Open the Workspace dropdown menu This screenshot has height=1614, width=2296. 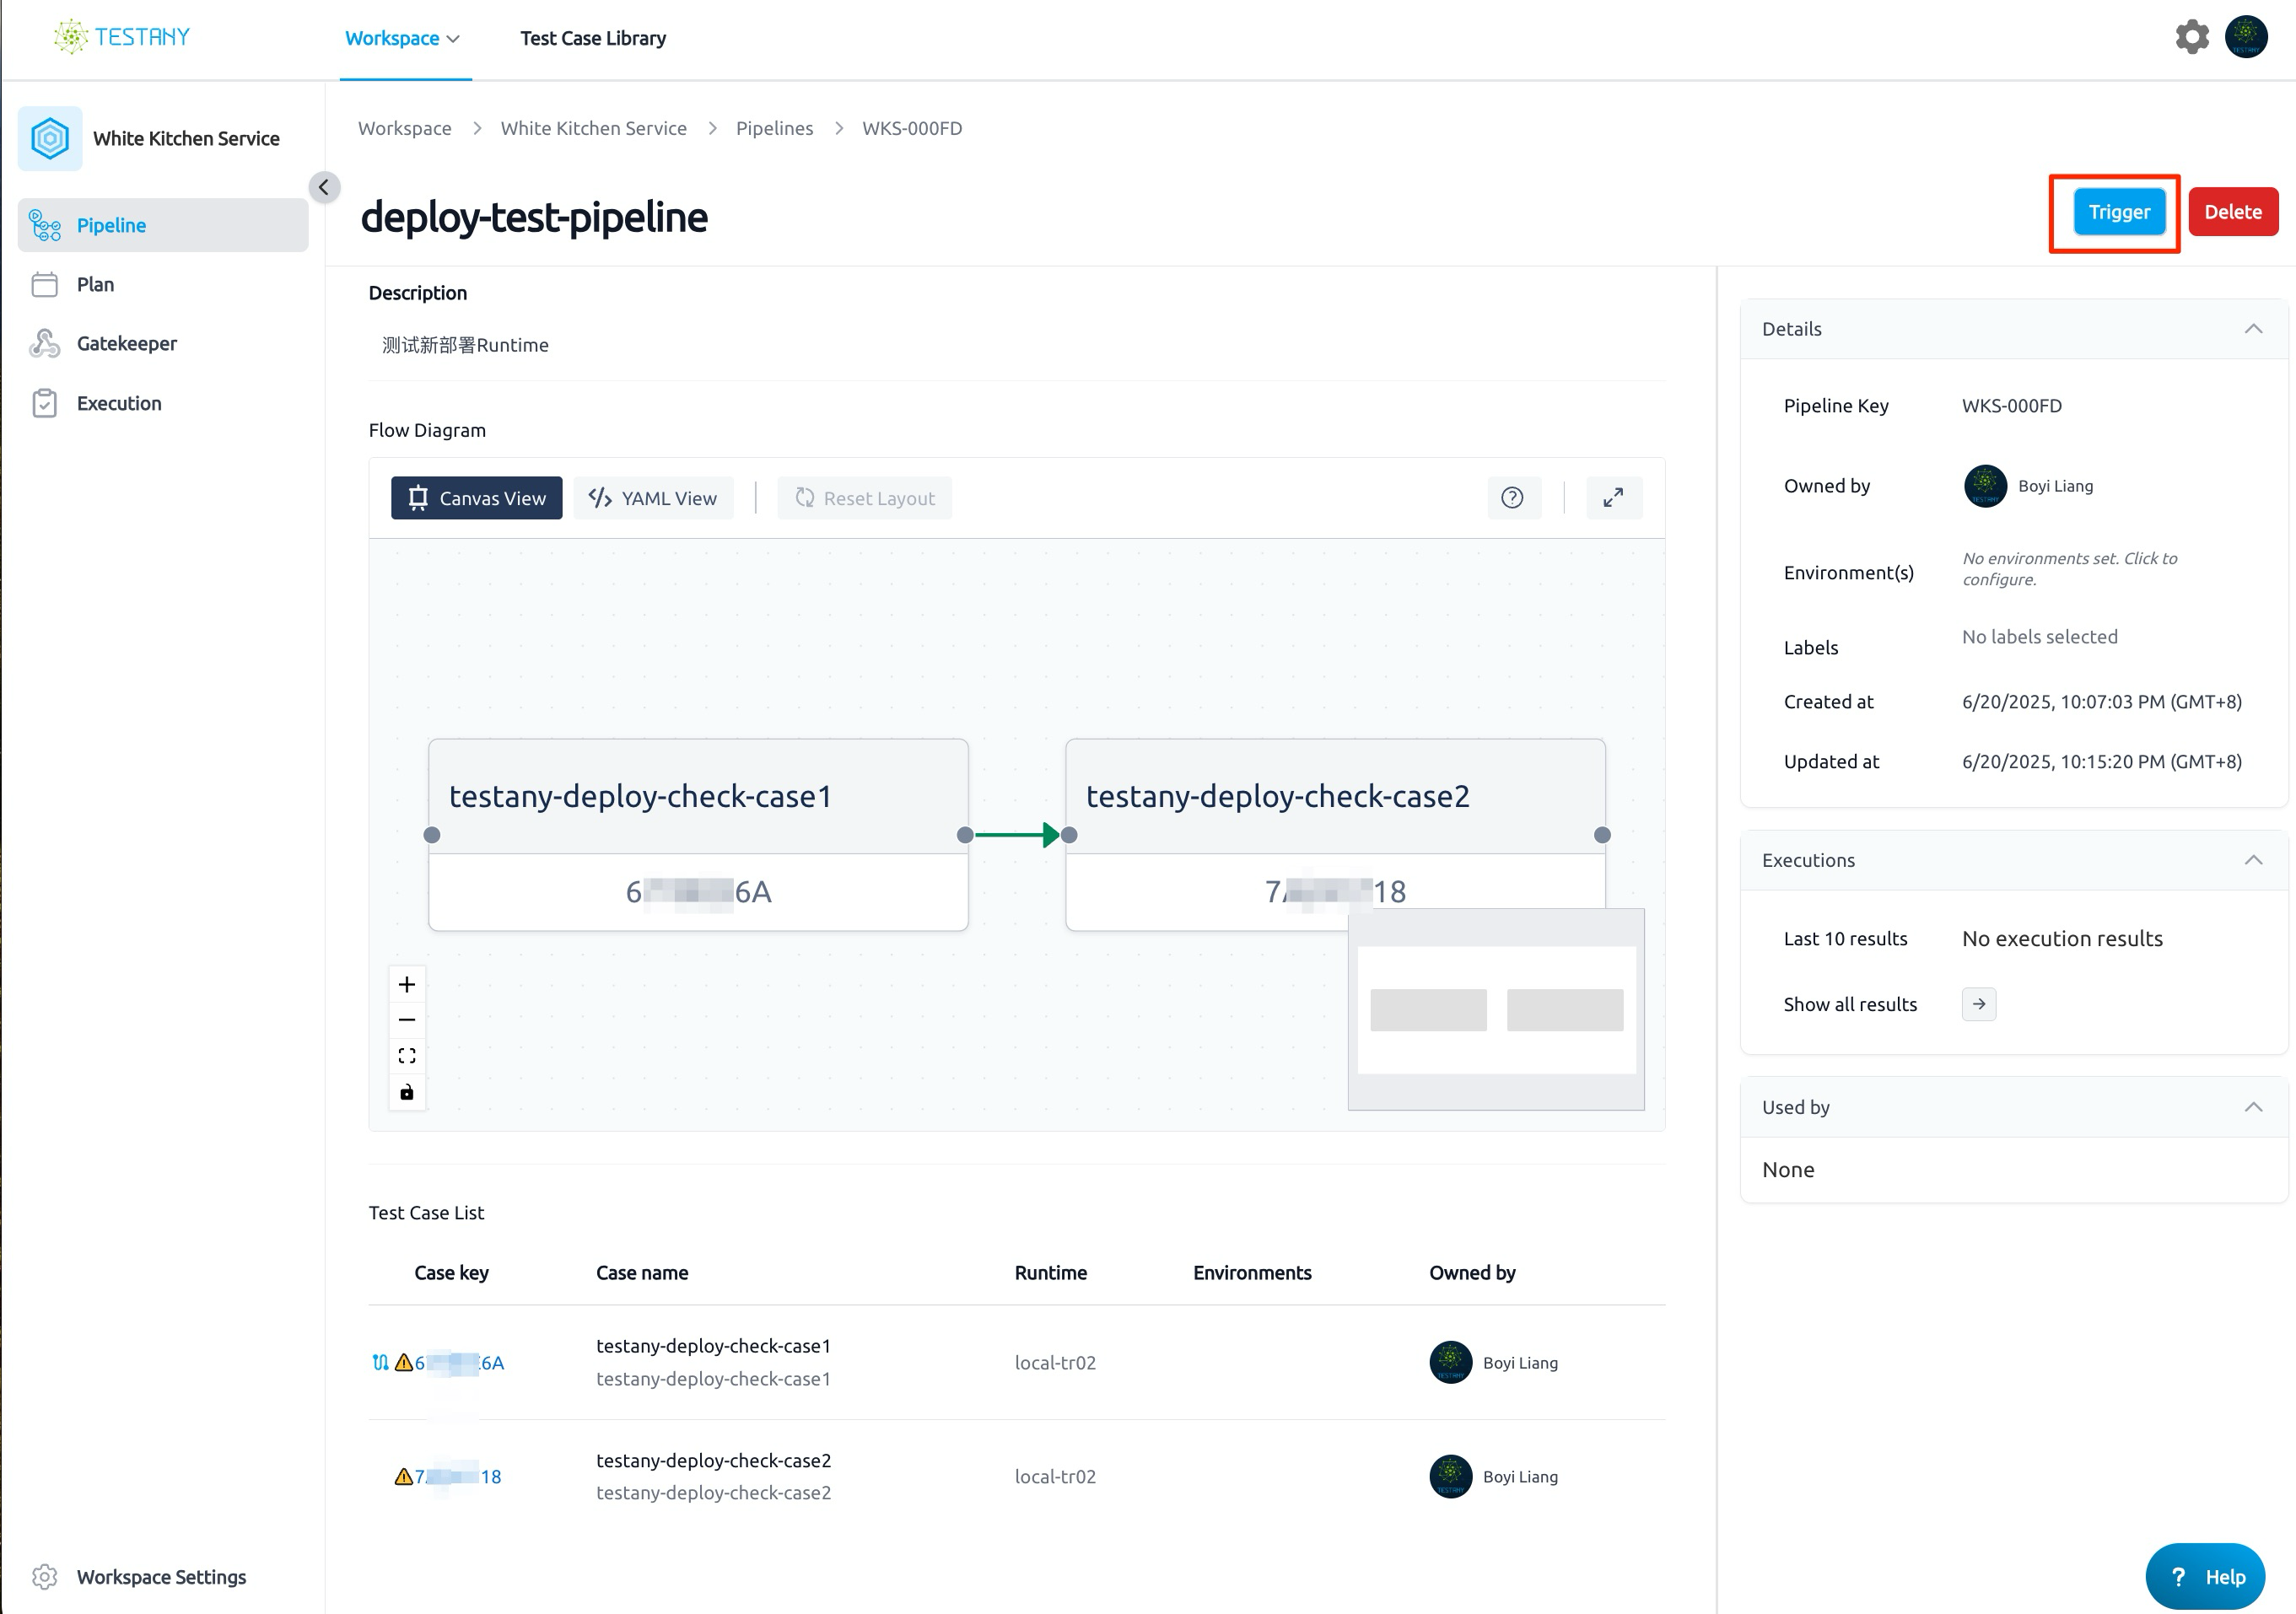click(x=402, y=38)
